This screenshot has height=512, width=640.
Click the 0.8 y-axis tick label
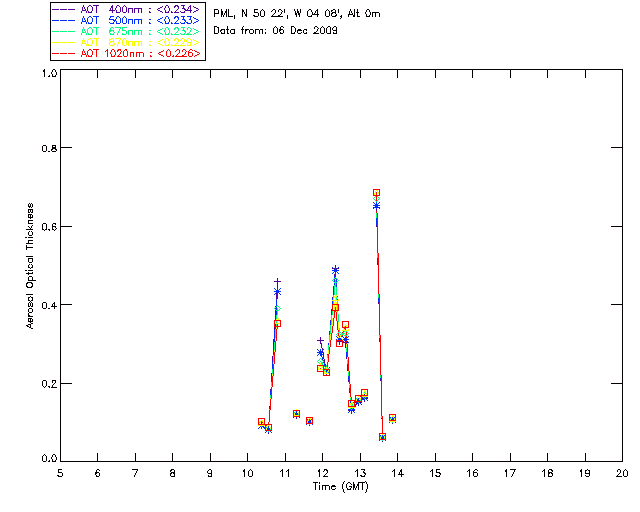tap(49, 148)
